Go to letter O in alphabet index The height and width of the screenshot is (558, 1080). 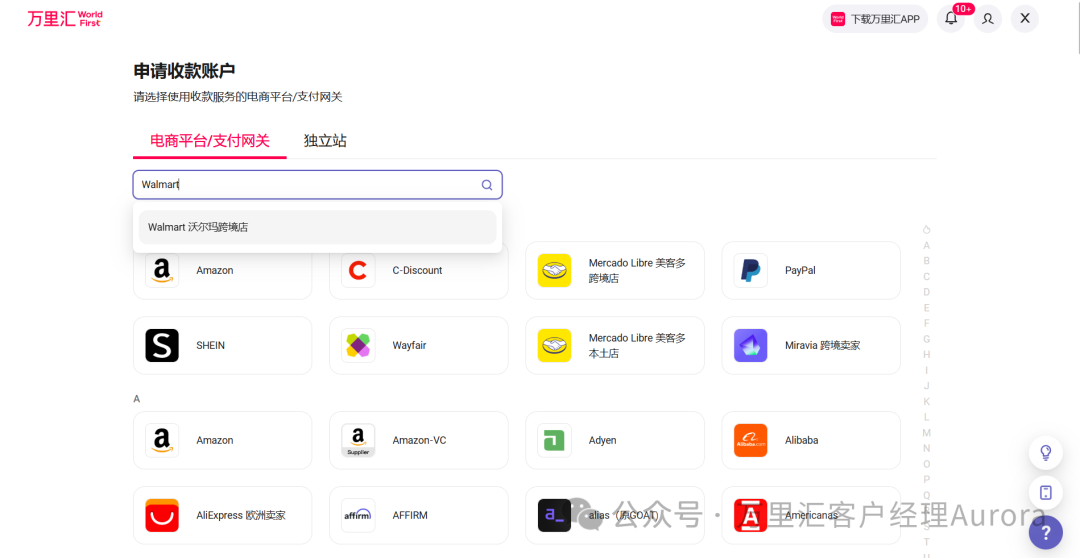926,464
